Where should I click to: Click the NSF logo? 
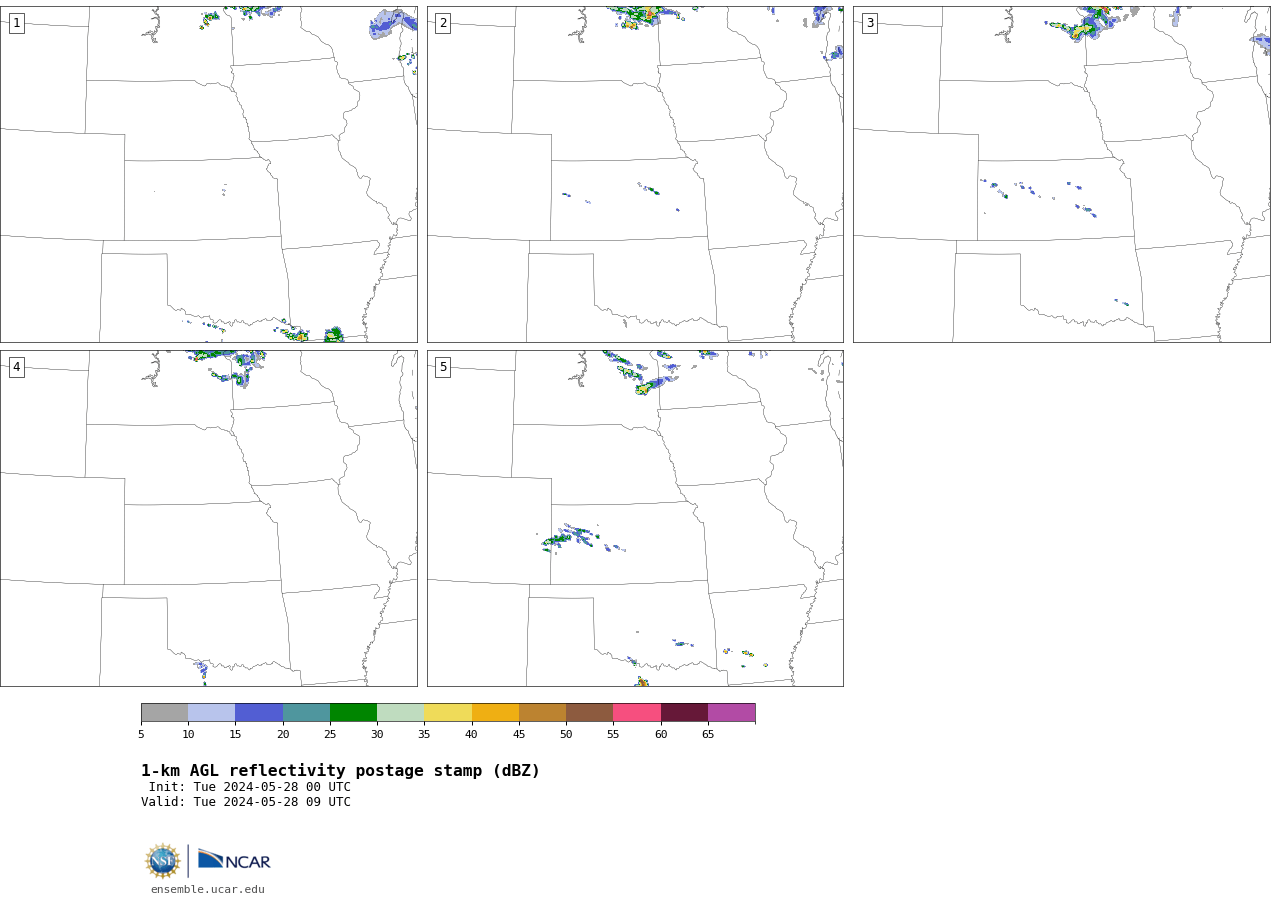click(162, 861)
